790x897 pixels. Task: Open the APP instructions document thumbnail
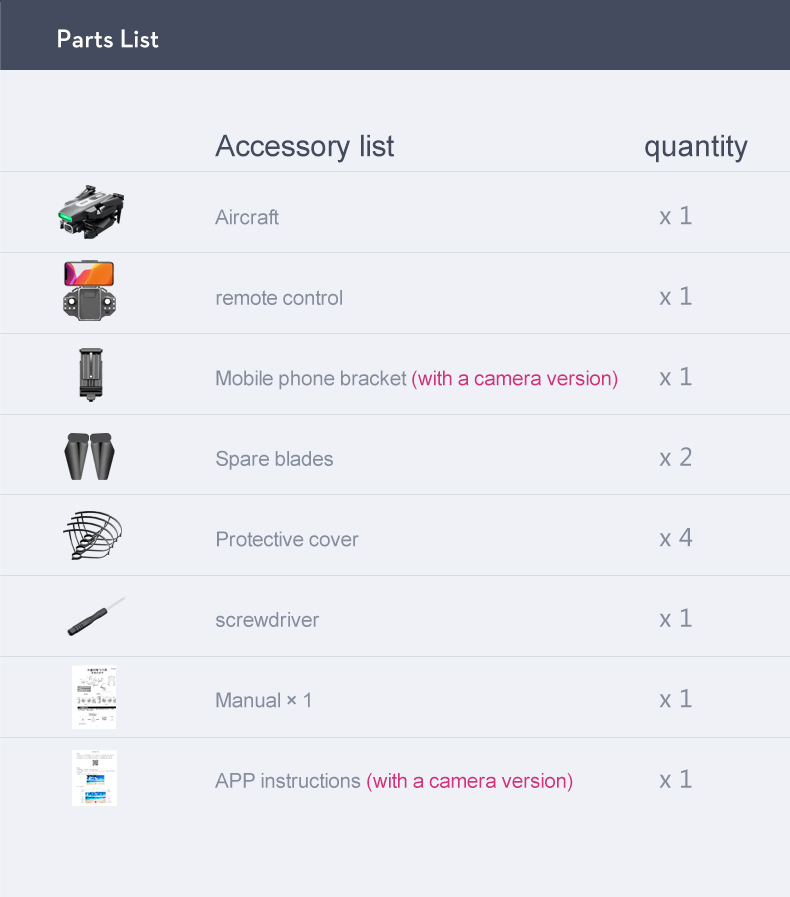[x=94, y=778]
